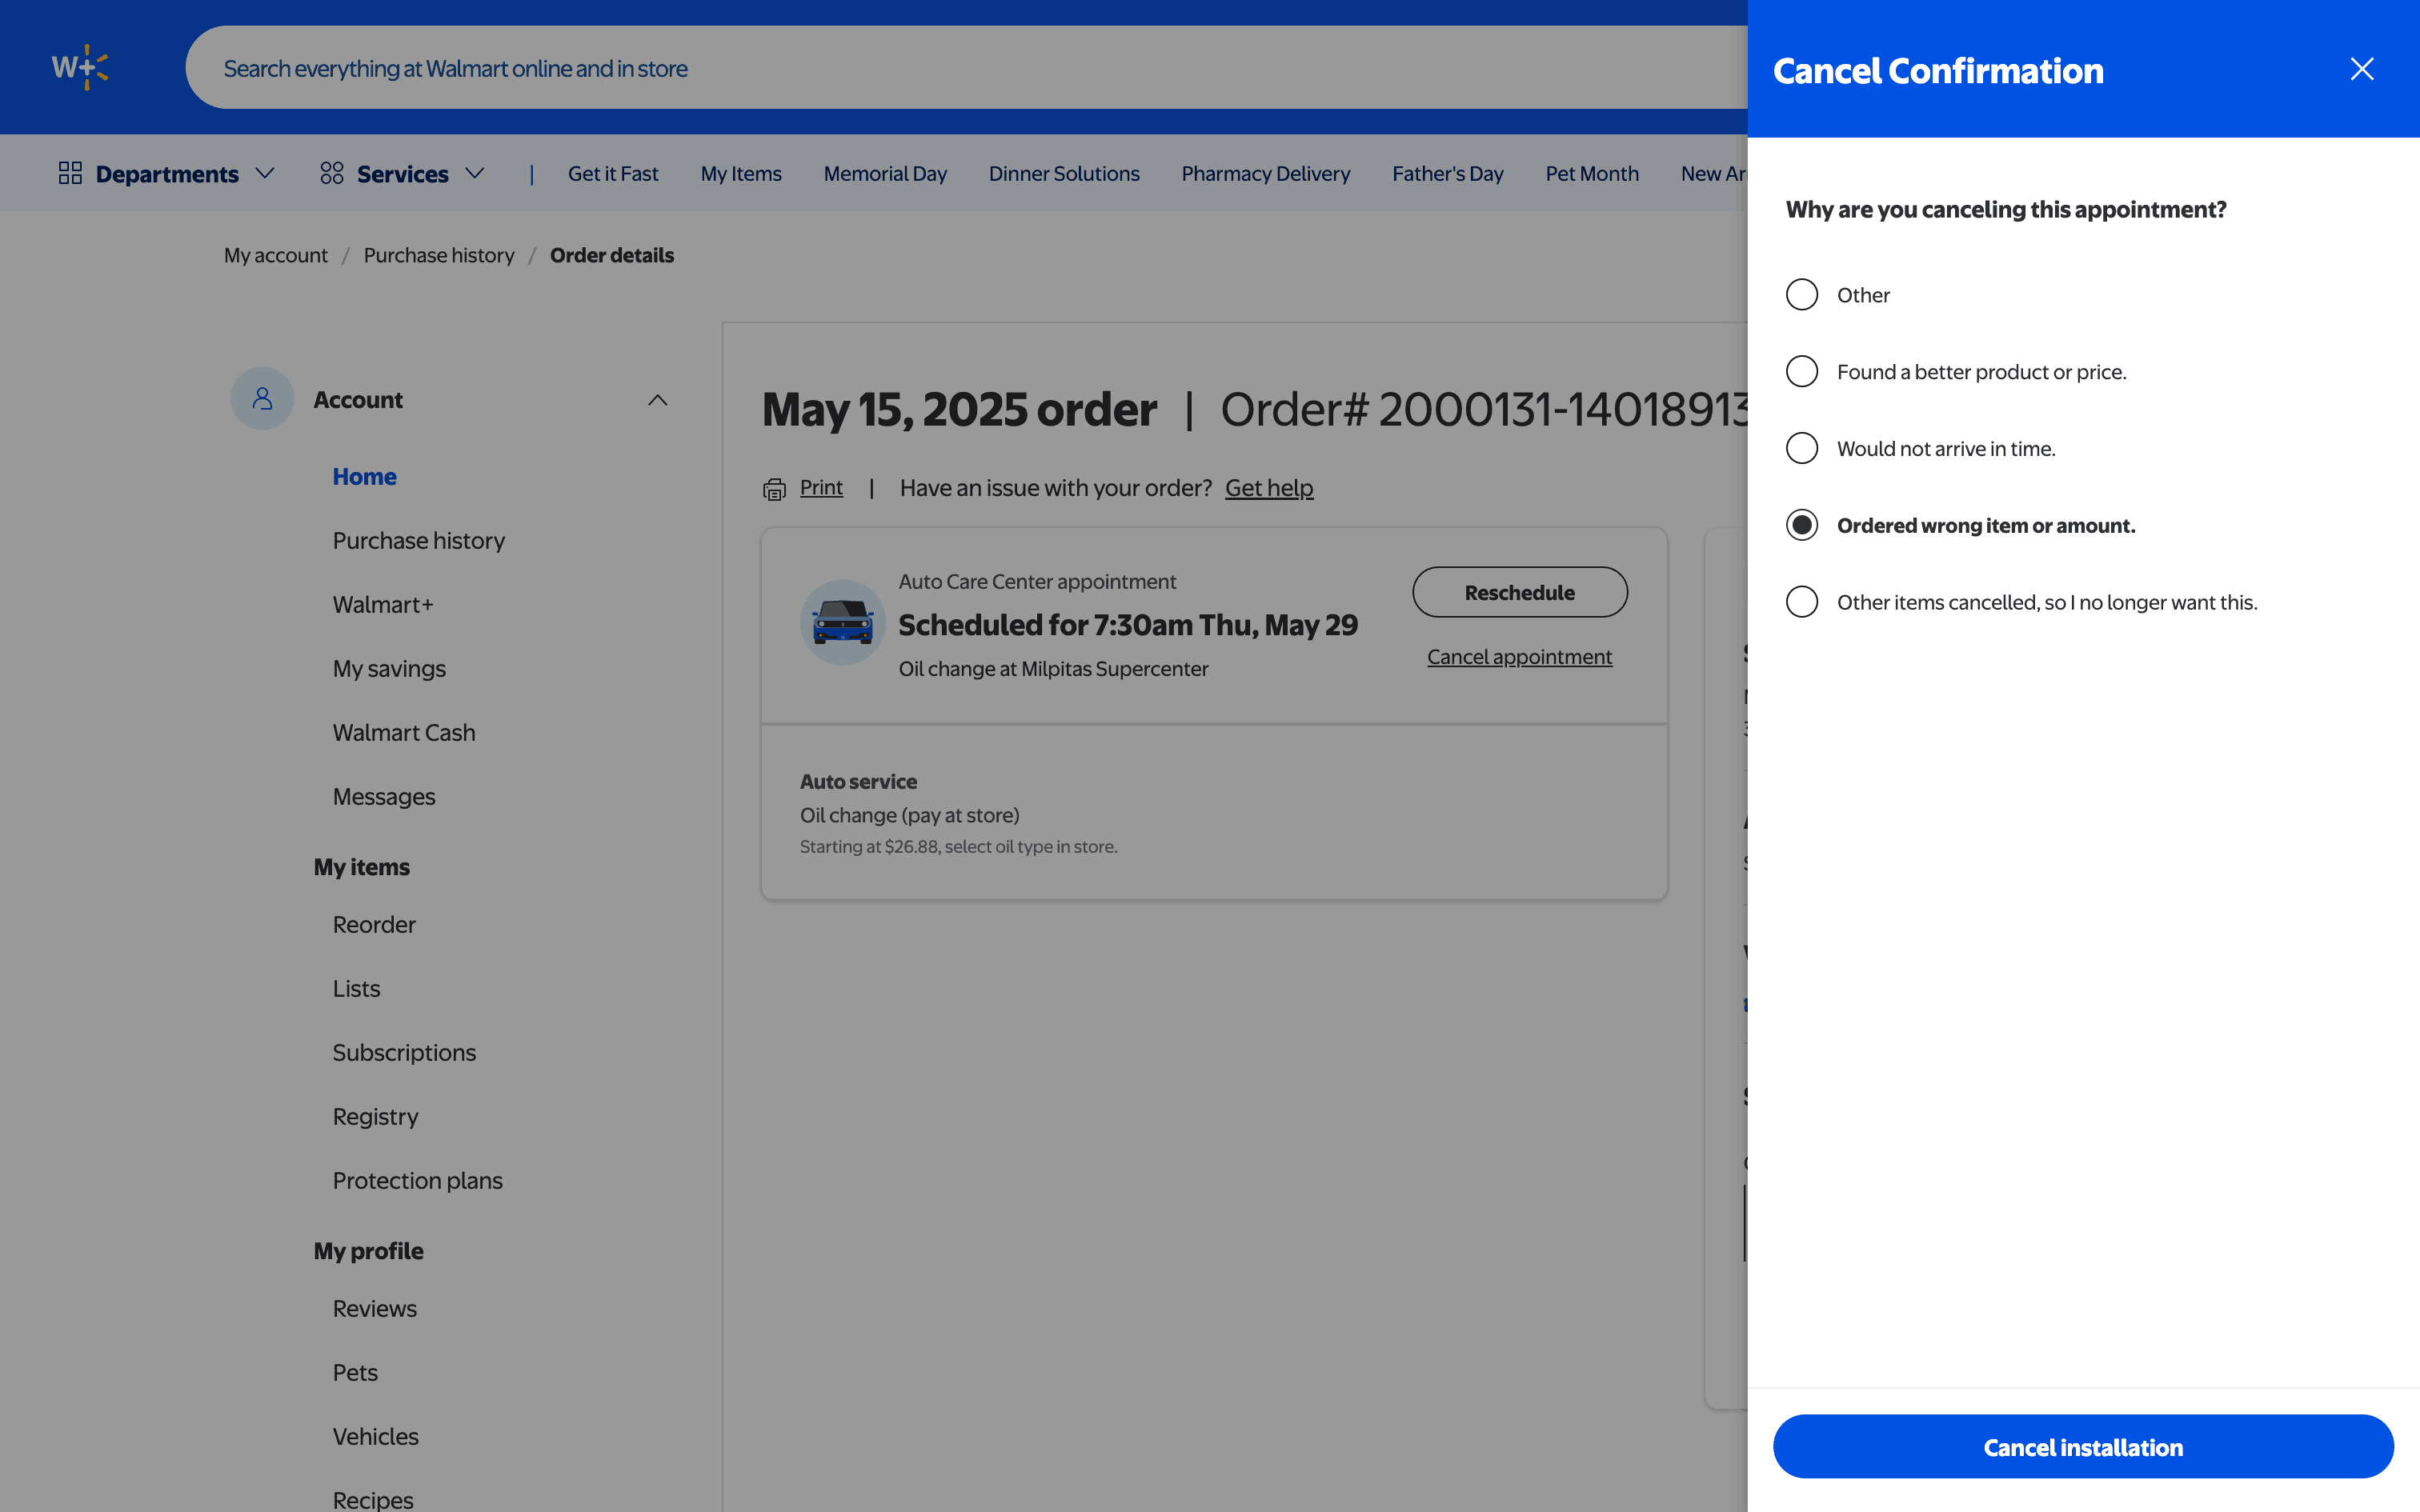
Task: Select the Other reason radio button
Action: click(x=1801, y=295)
